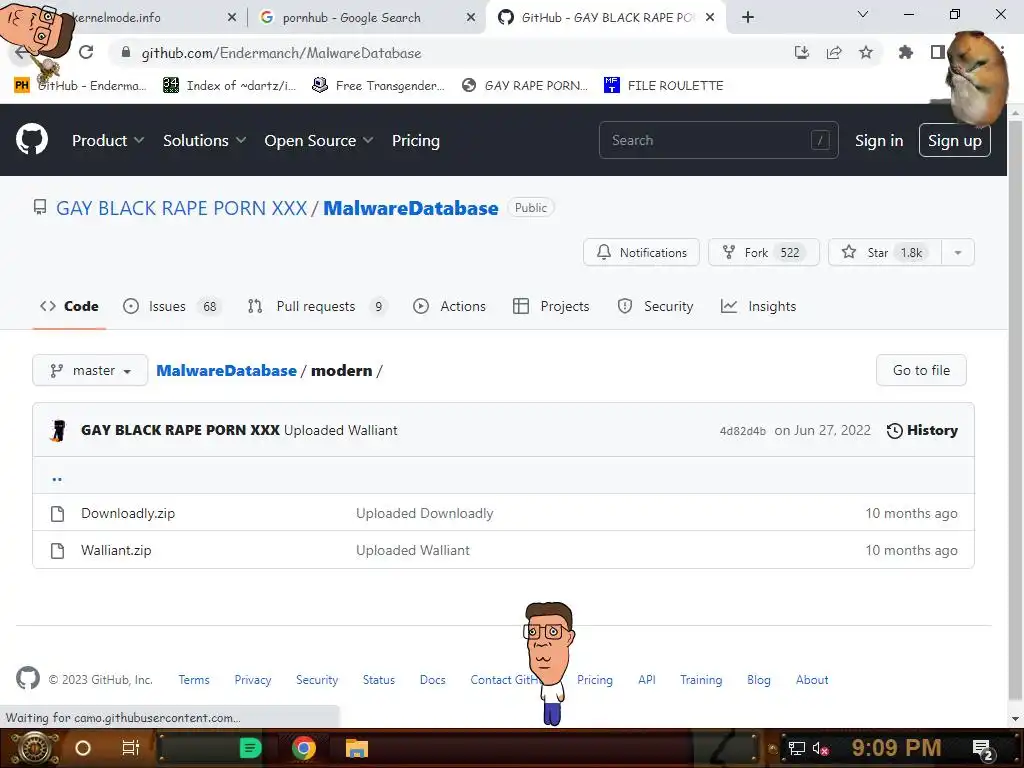Click the install app icon in the address bar

point(802,52)
